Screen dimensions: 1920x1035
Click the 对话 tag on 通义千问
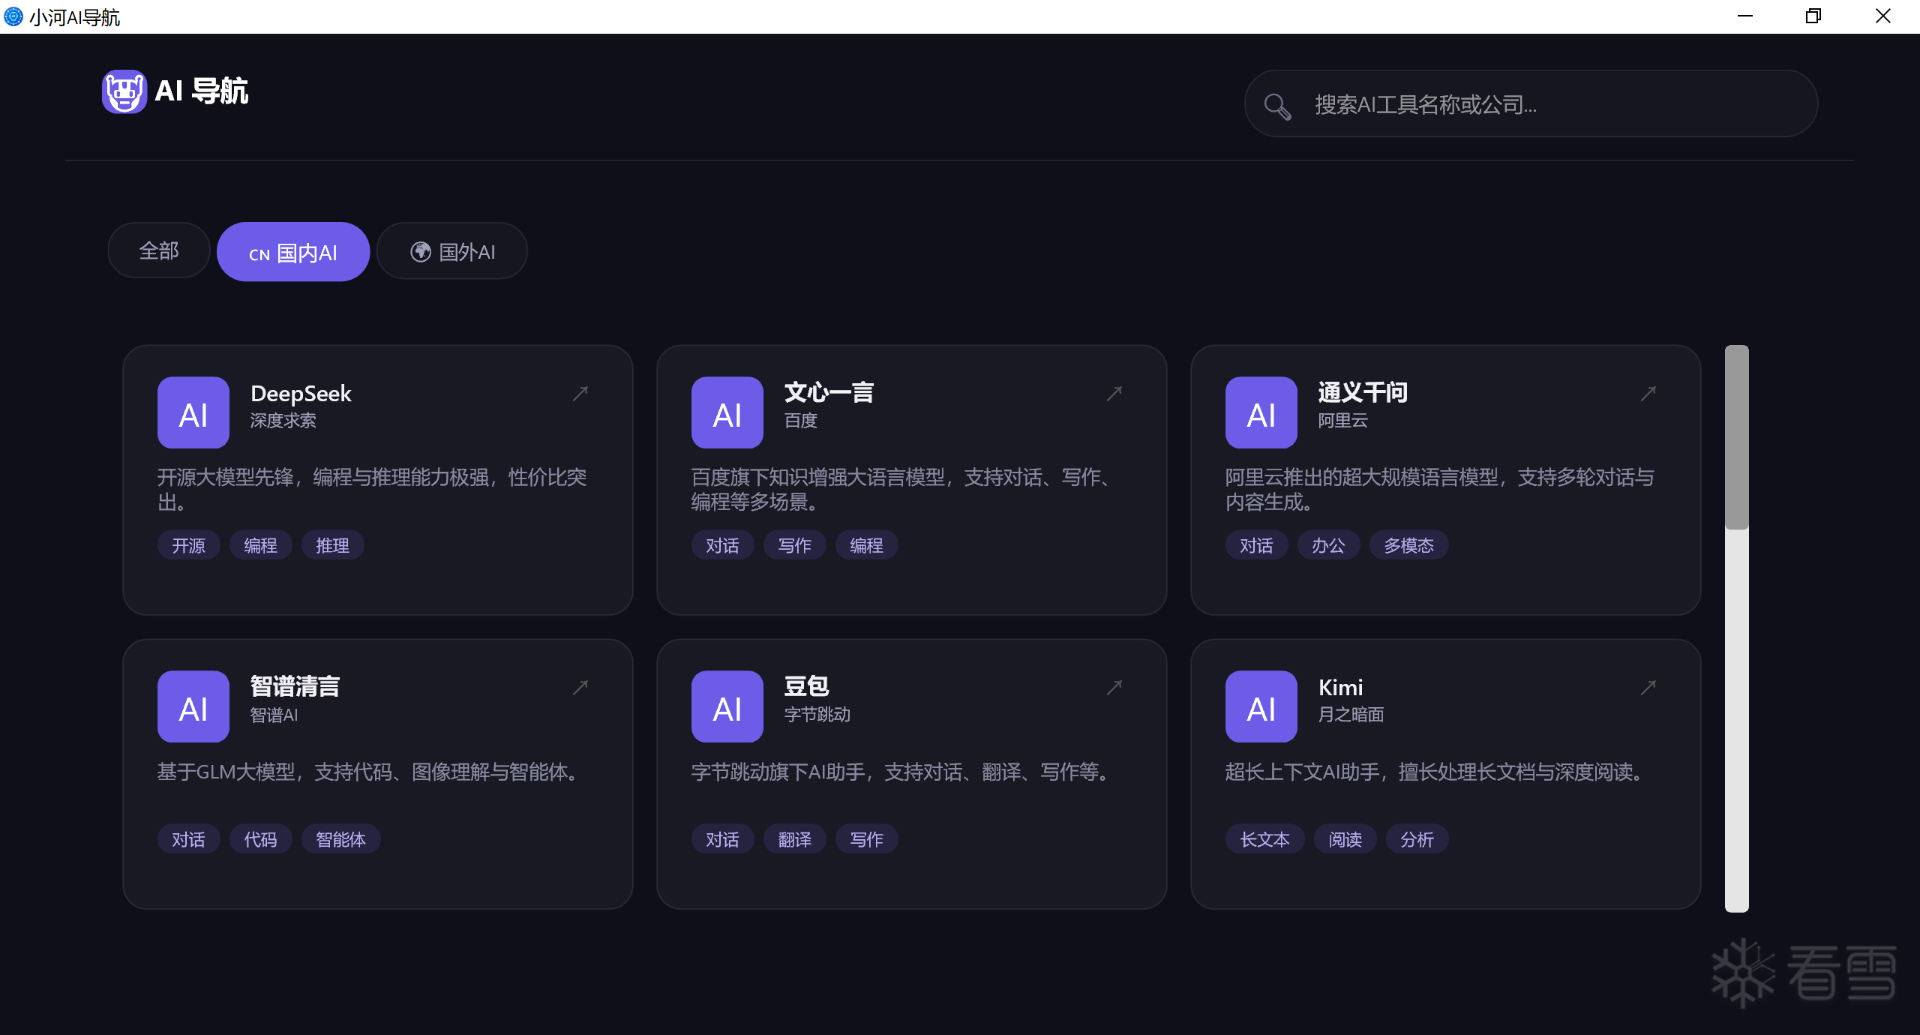(x=1257, y=545)
